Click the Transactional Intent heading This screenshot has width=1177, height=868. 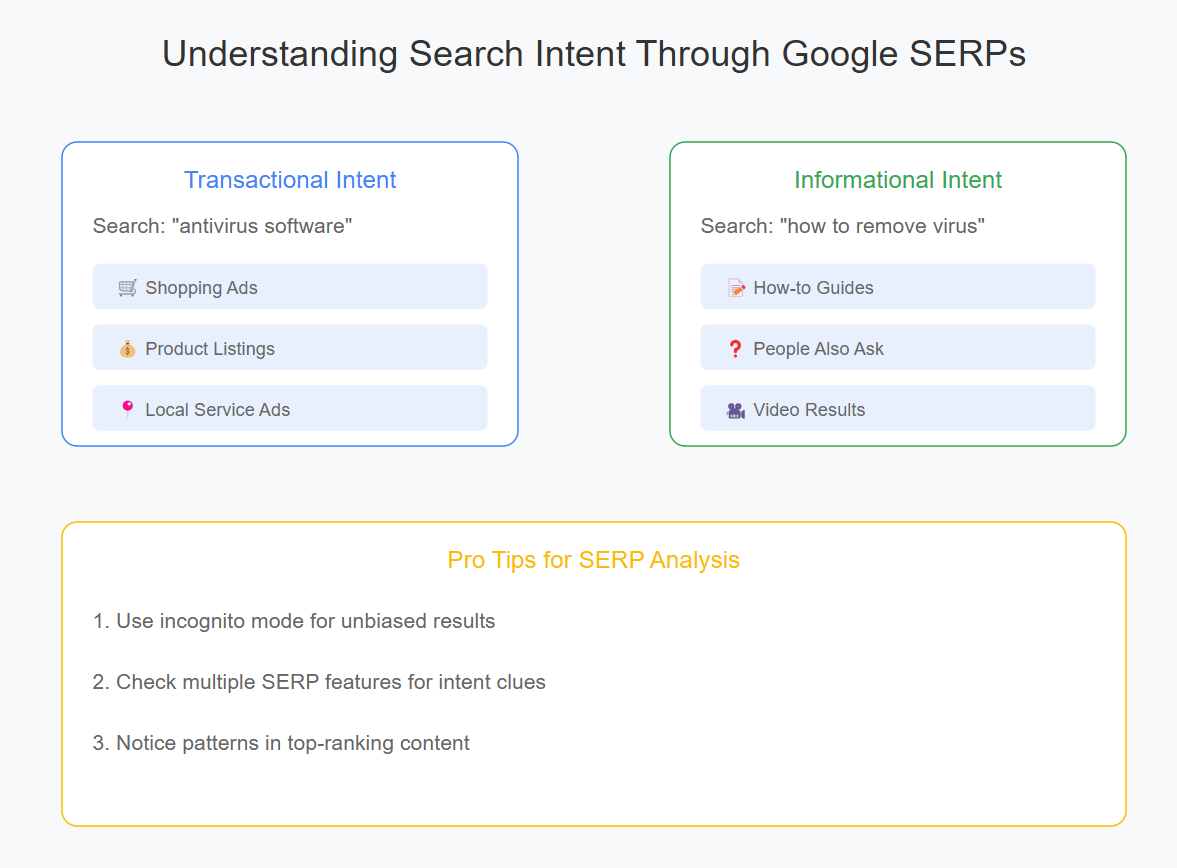point(290,180)
